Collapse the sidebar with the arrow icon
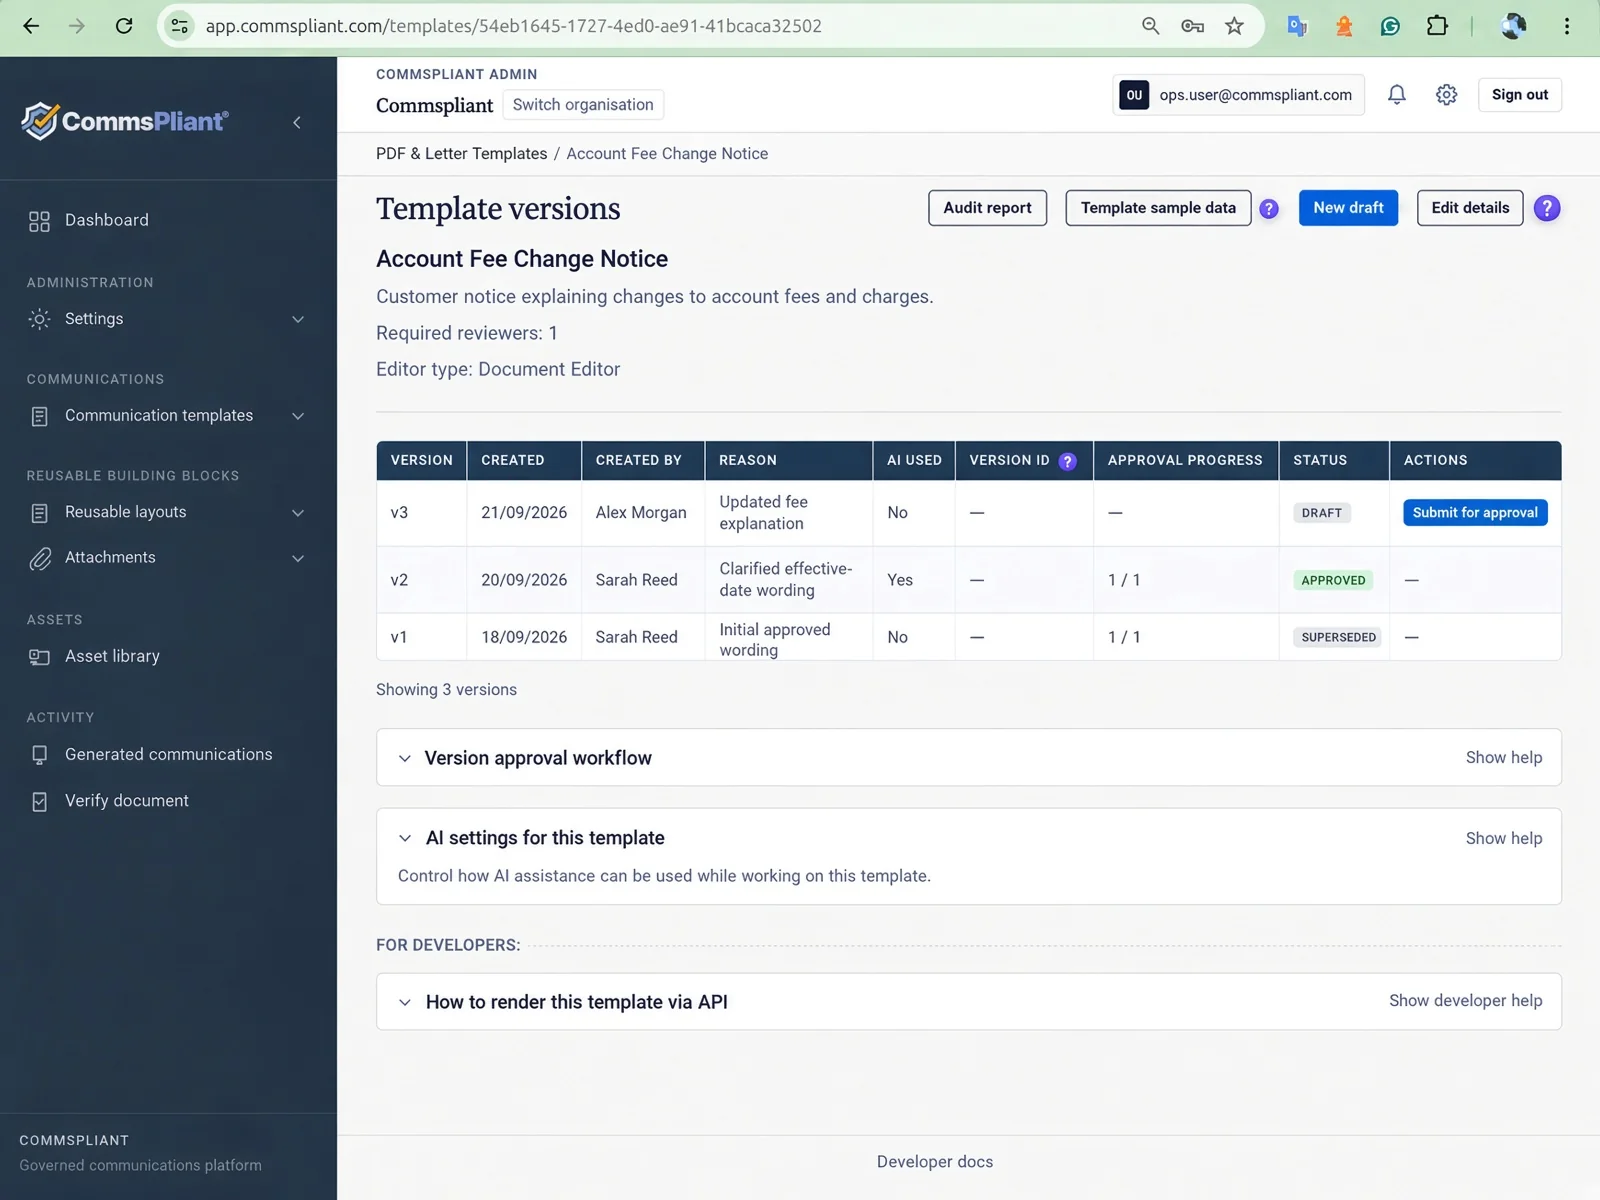The height and width of the screenshot is (1200, 1600). 297,122
